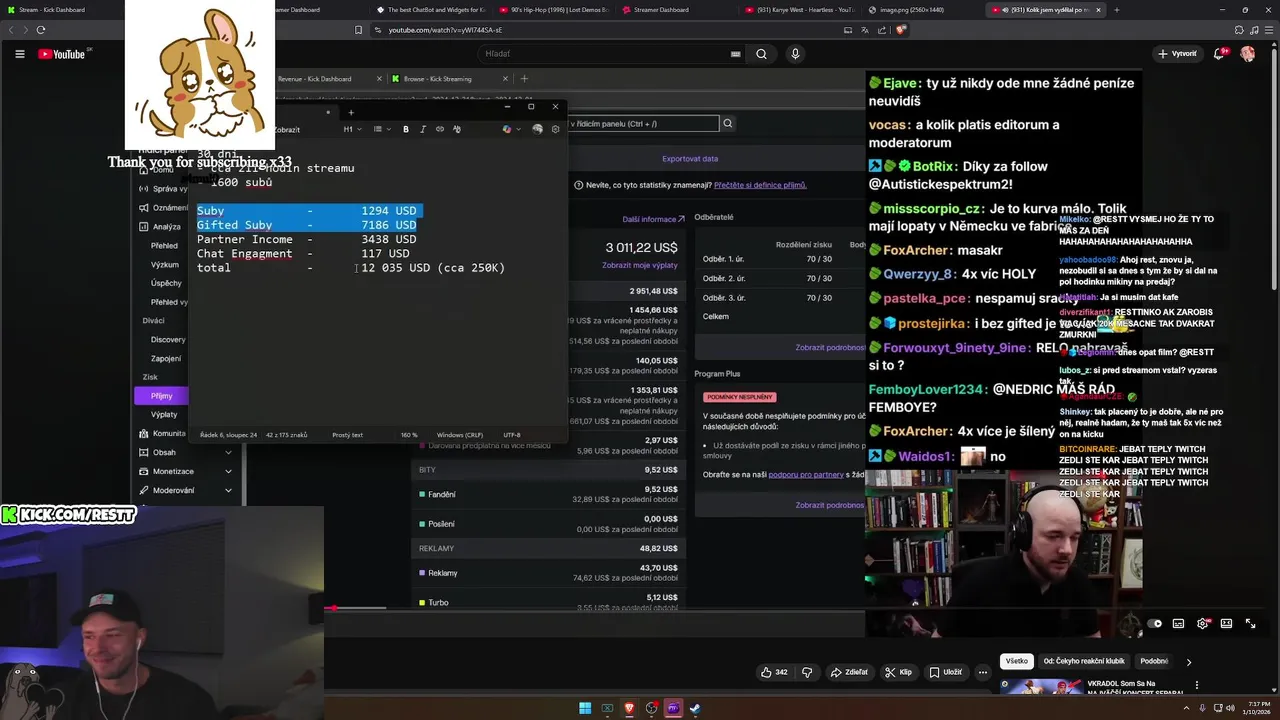Like the video with thumbs up button
The image size is (1280, 720).
pyautogui.click(x=774, y=672)
